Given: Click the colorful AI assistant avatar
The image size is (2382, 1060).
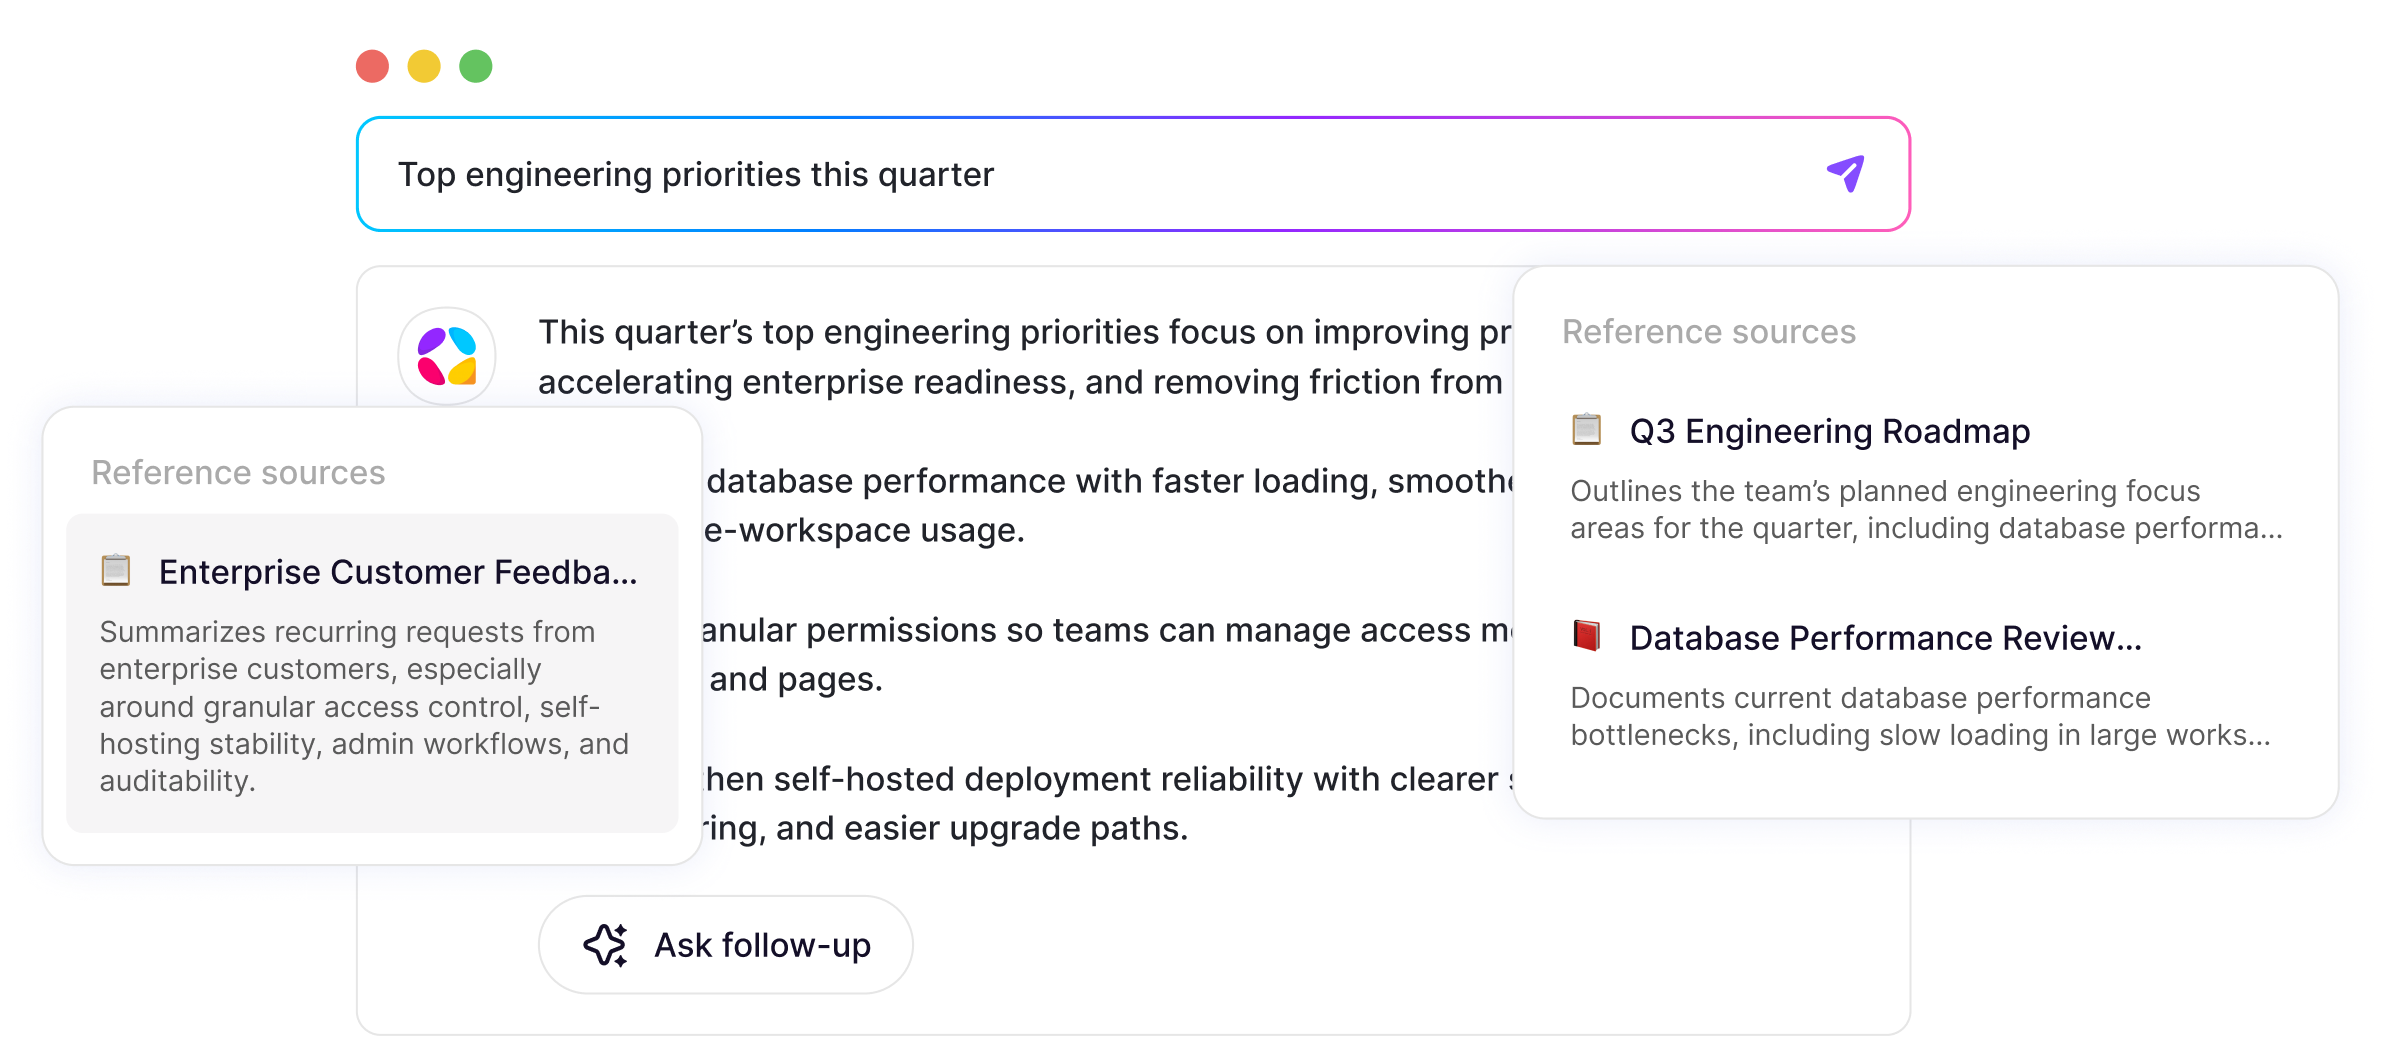Looking at the screenshot, I should (447, 356).
